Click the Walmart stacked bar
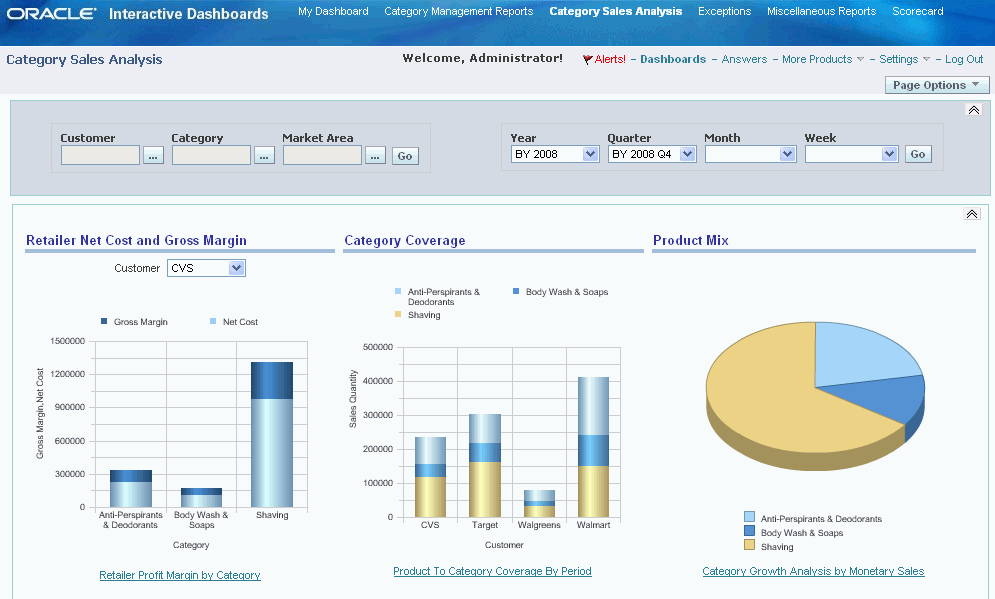 coord(593,447)
